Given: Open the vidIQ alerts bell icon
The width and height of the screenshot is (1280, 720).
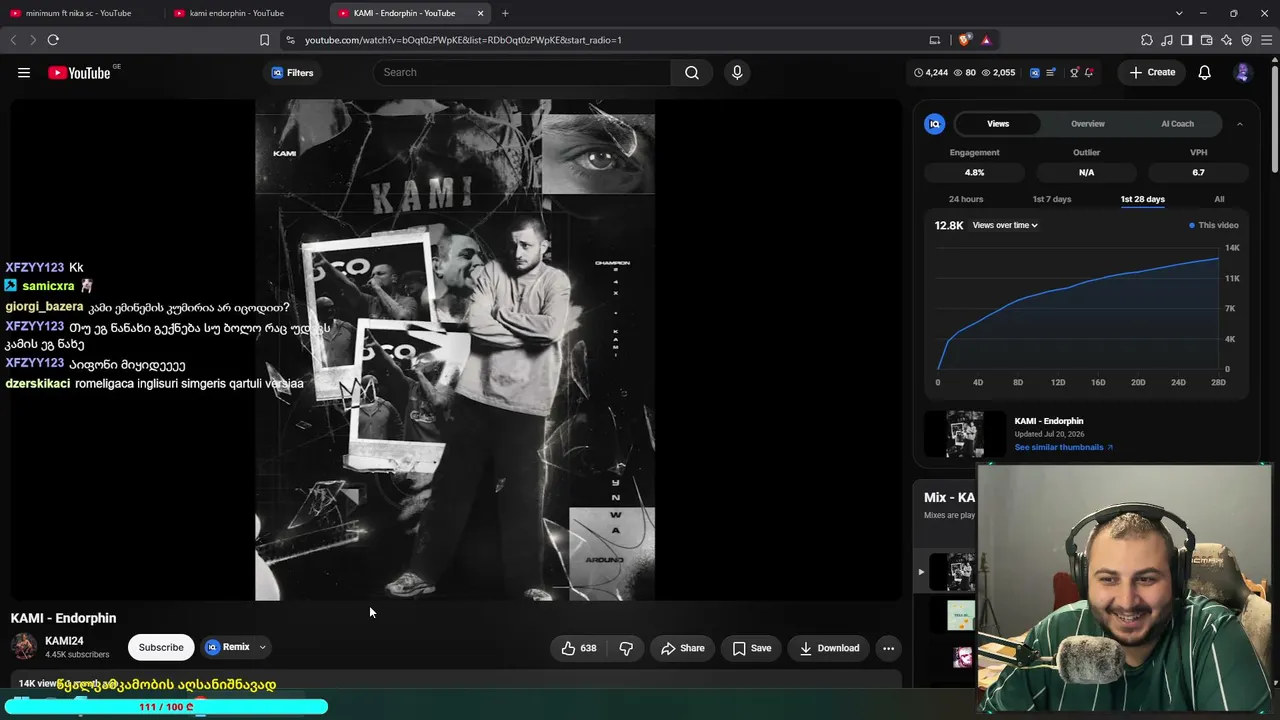Looking at the screenshot, I should (x=1089, y=72).
